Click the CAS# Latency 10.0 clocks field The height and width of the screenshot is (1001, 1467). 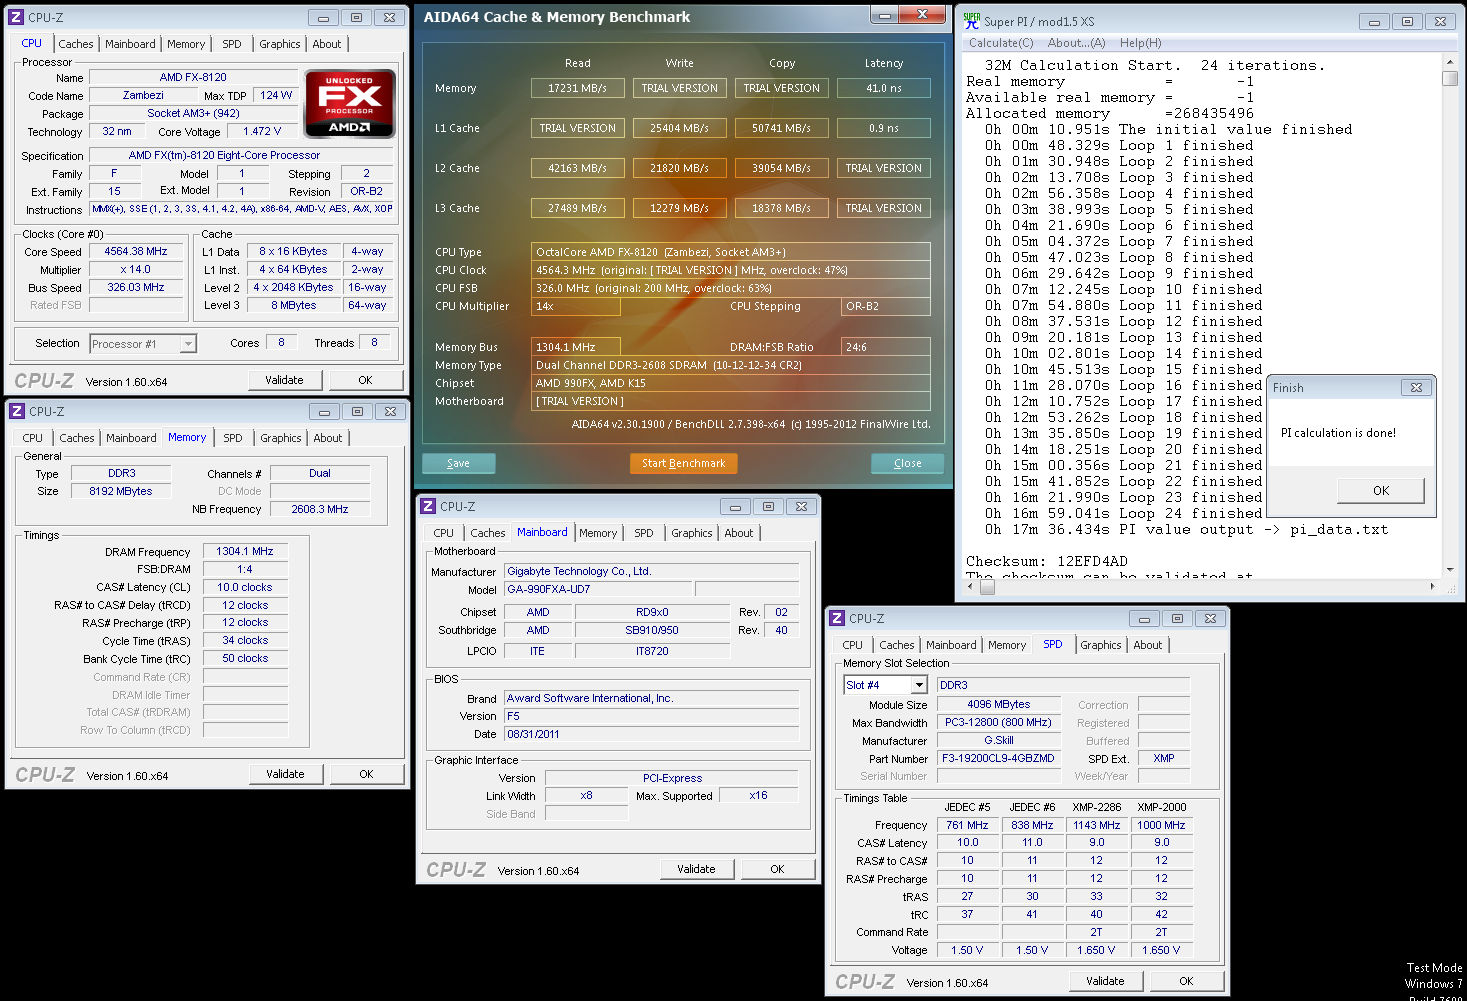(x=246, y=587)
